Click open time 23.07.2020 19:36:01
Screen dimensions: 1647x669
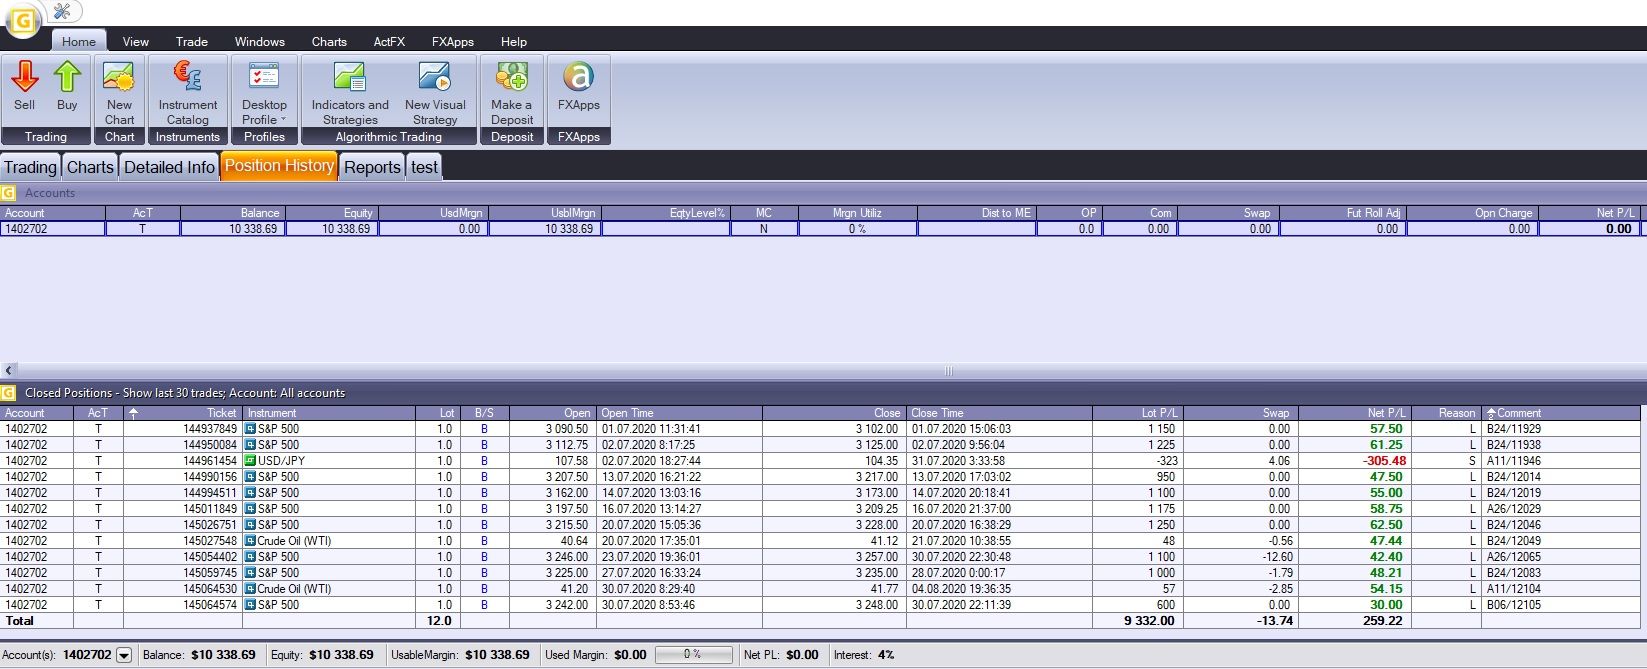pos(651,557)
